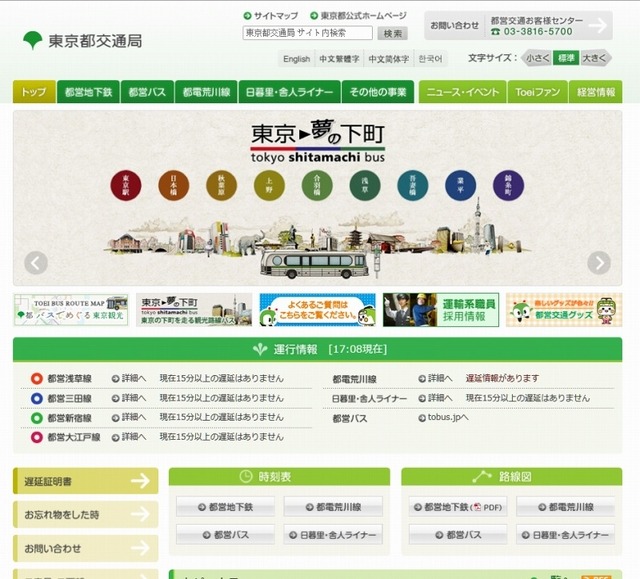Open 都営バス timetable button
640x579 pixels.
click(x=225, y=535)
